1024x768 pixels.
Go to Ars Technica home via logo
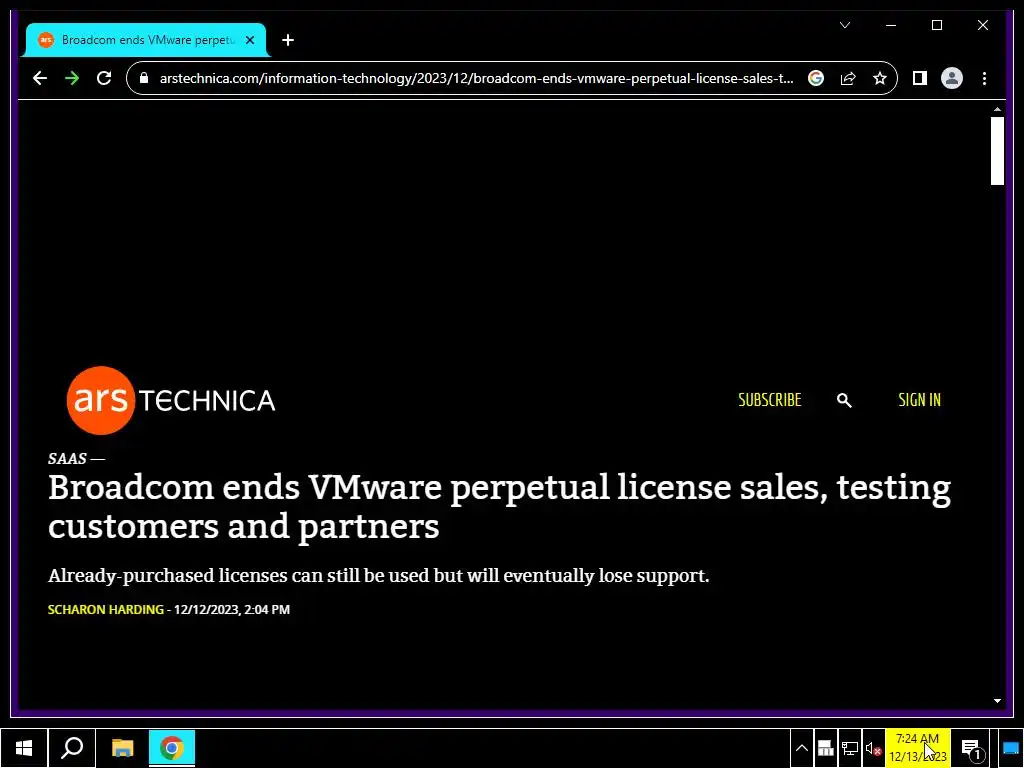(171, 400)
